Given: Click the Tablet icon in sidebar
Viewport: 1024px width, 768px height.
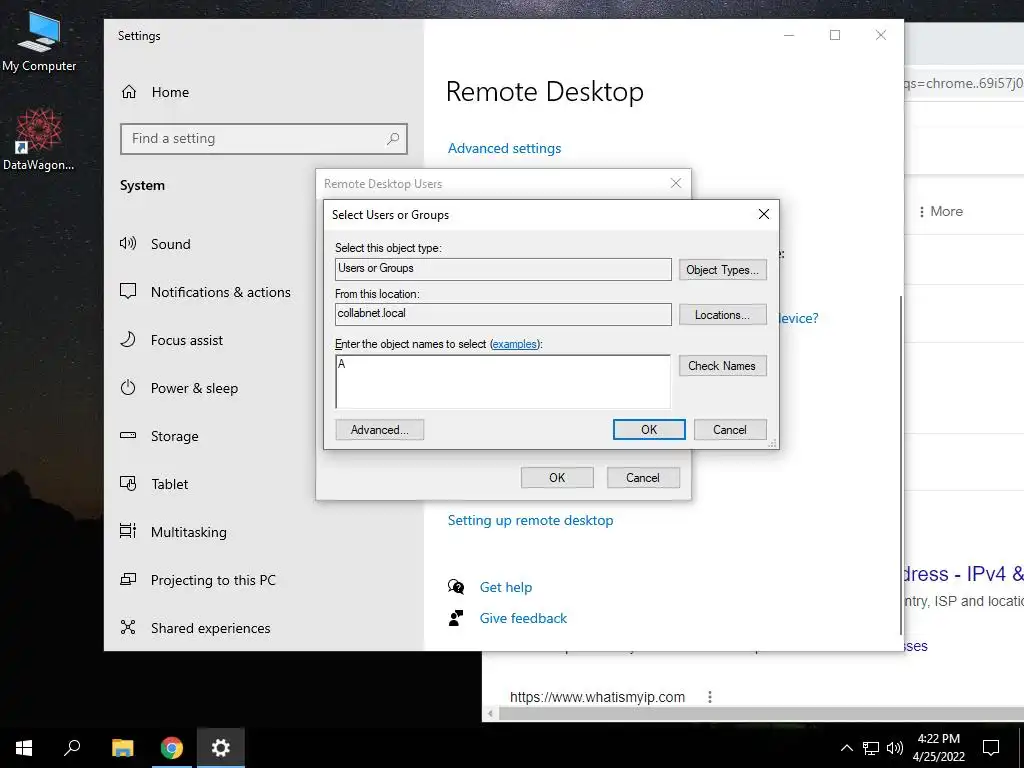Looking at the screenshot, I should (128, 483).
